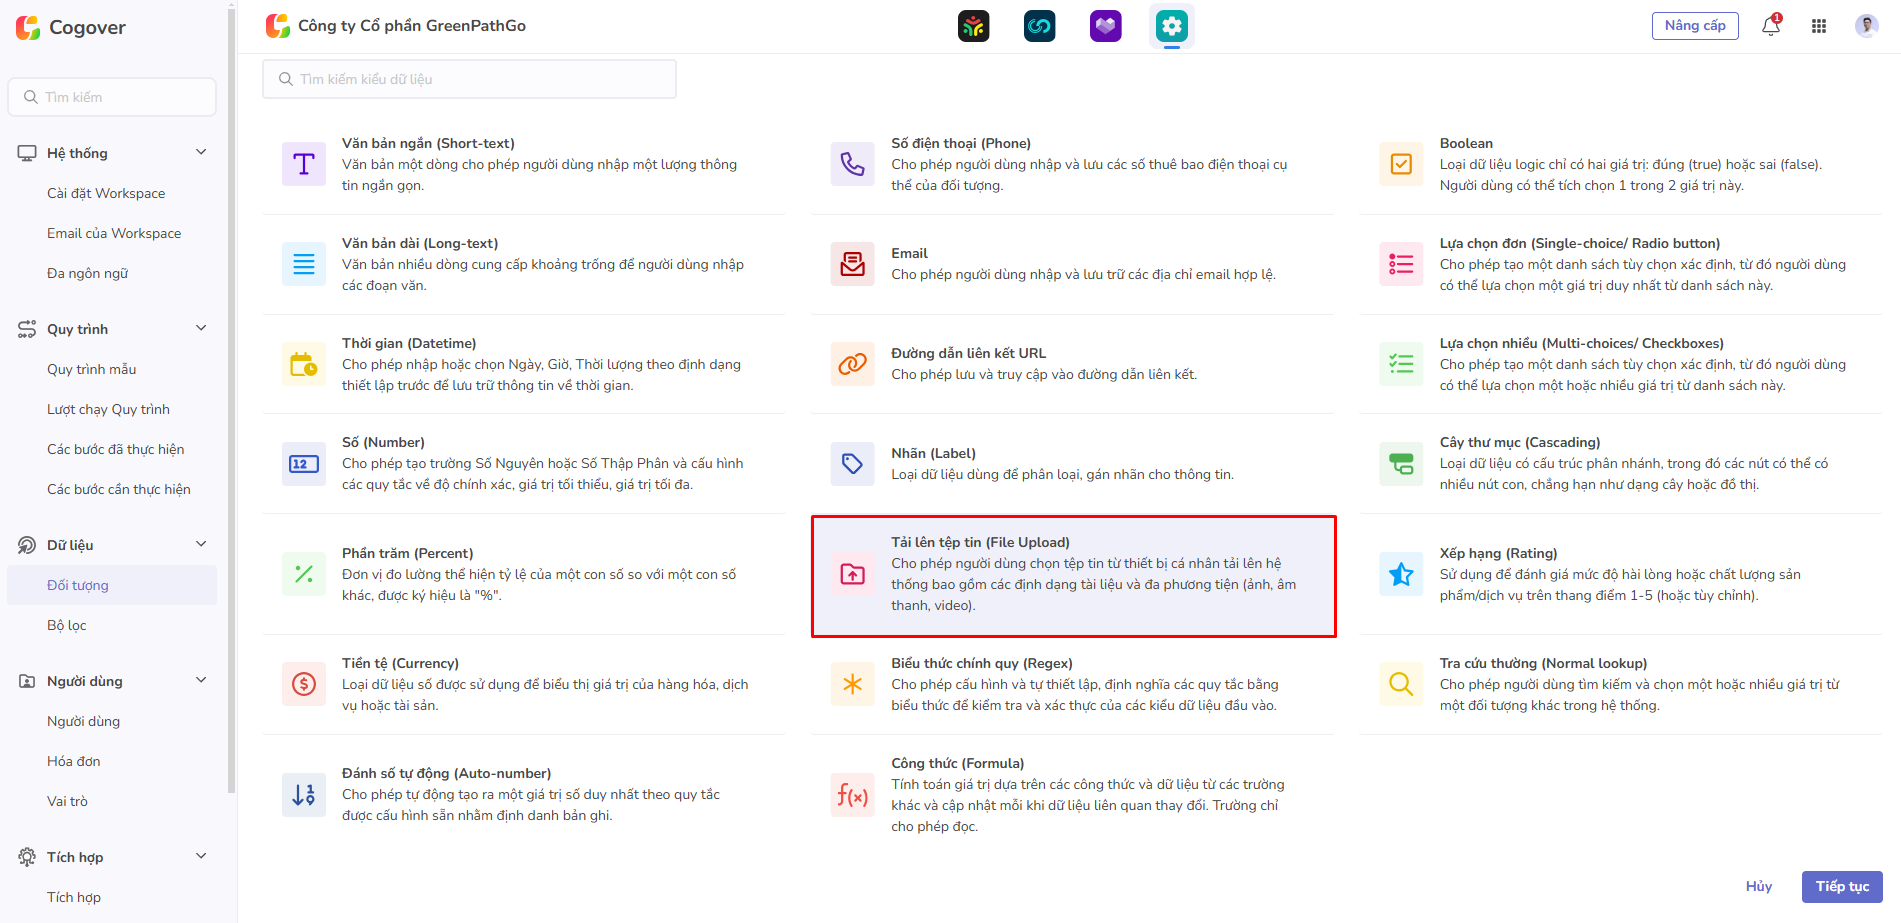Open the notification bell
Image resolution: width=1901 pixels, height=923 pixels.
(x=1770, y=26)
